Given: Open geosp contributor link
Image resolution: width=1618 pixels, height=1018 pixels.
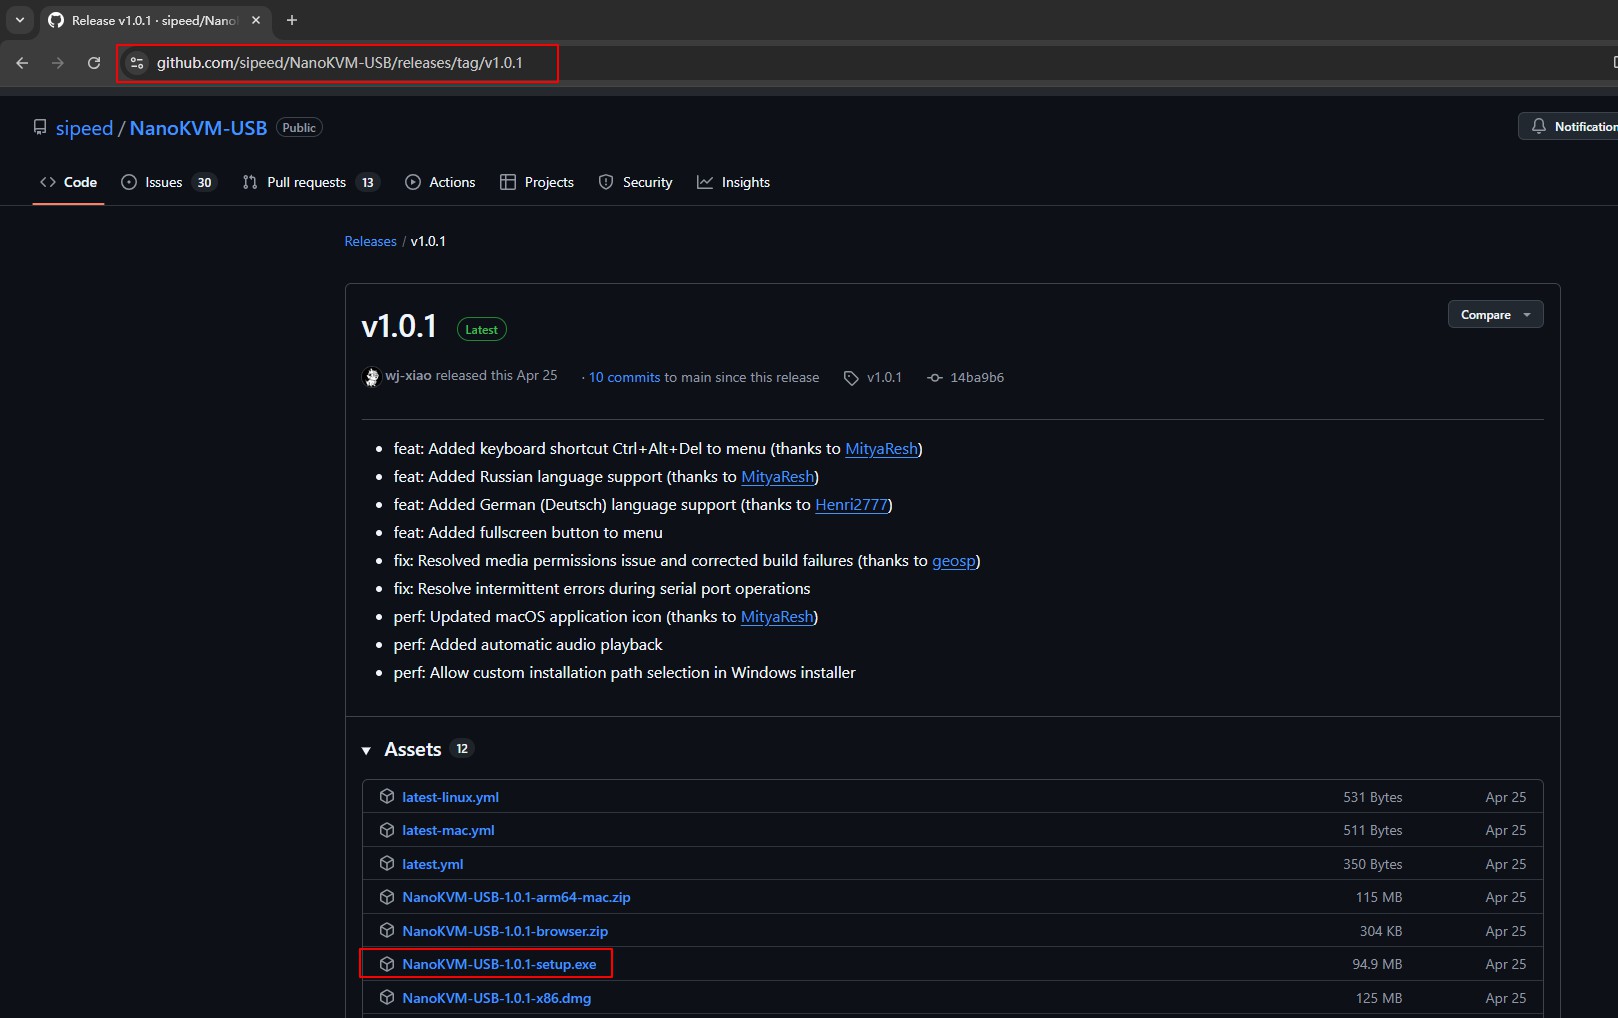Looking at the screenshot, I should (x=954, y=561).
